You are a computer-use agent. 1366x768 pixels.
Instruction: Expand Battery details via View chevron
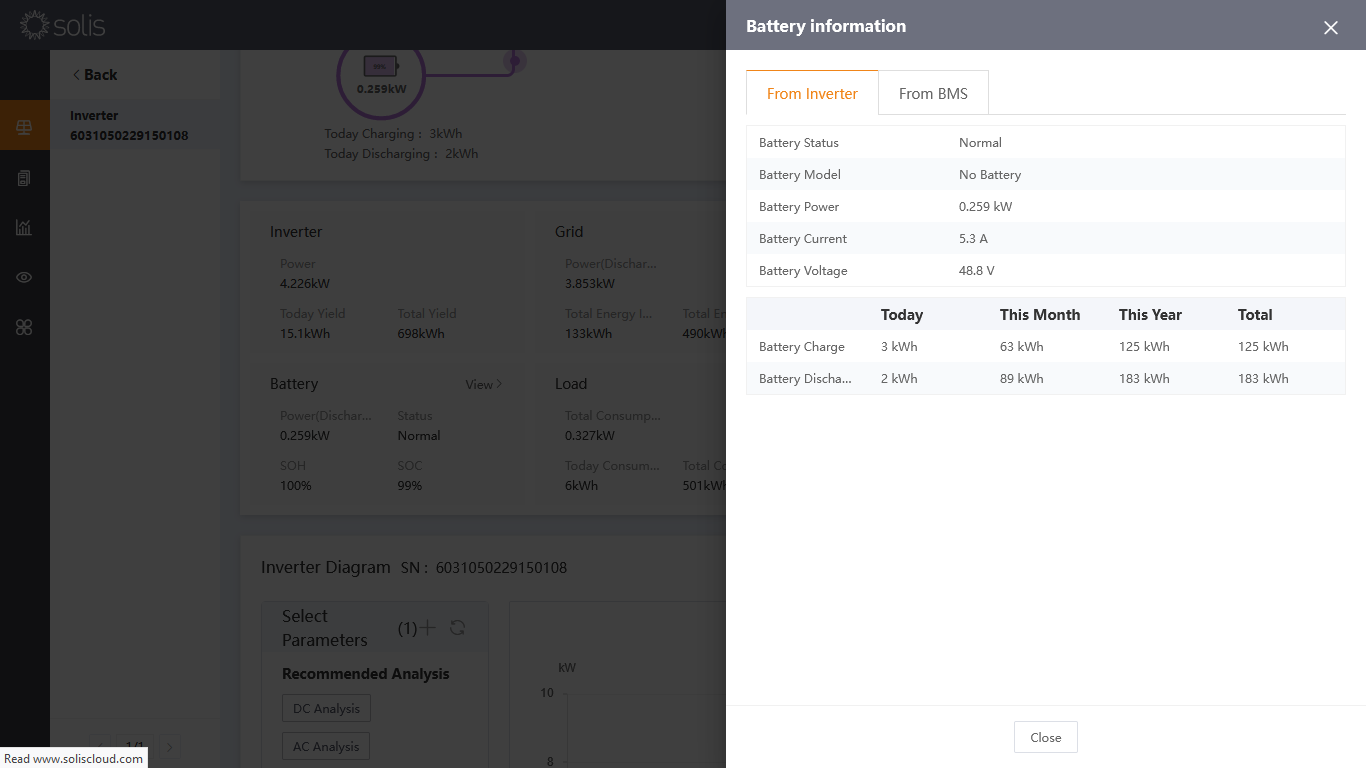coord(484,384)
